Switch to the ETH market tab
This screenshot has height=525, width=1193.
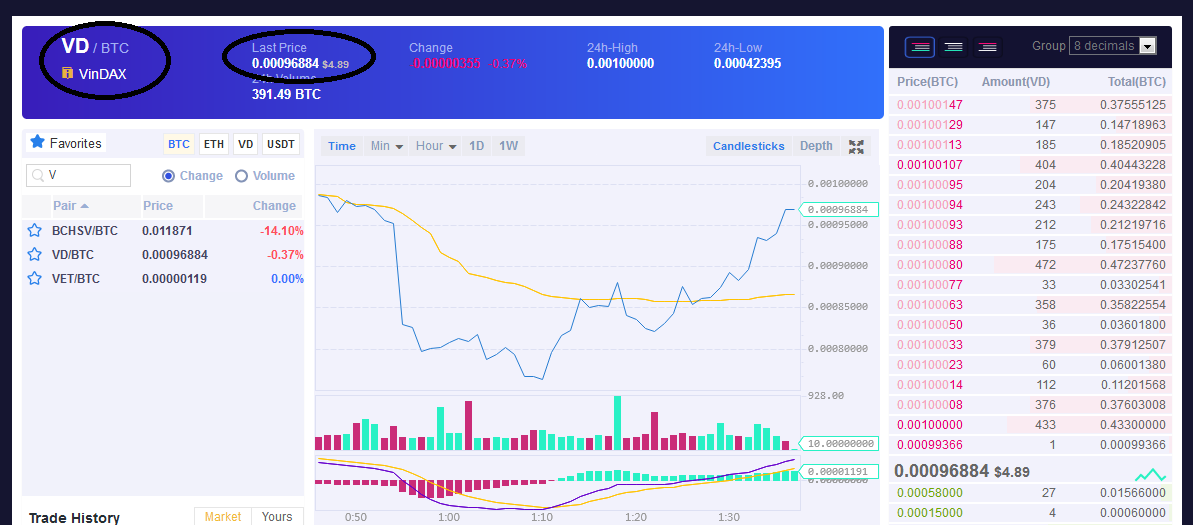click(x=214, y=144)
